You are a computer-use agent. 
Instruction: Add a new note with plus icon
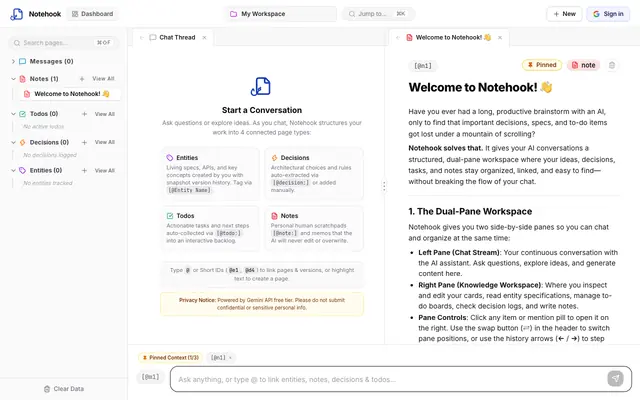point(82,79)
